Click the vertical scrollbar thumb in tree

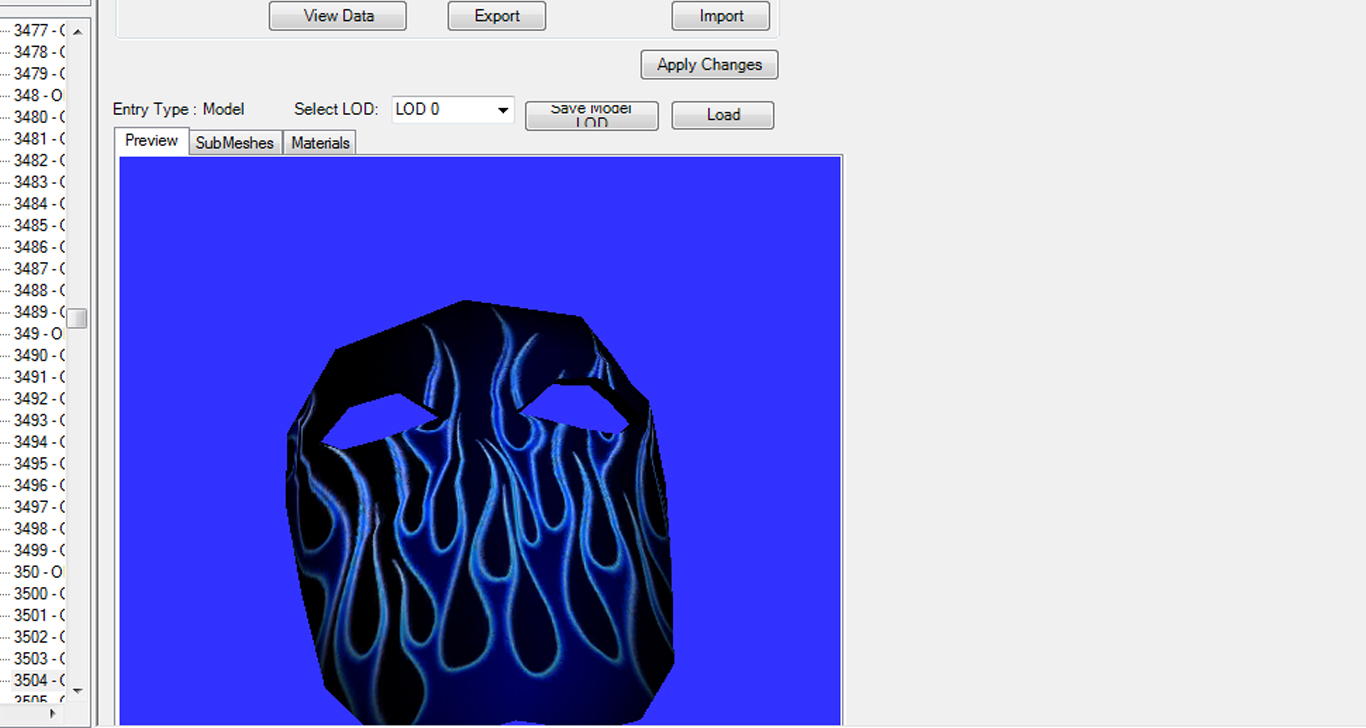(x=77, y=318)
